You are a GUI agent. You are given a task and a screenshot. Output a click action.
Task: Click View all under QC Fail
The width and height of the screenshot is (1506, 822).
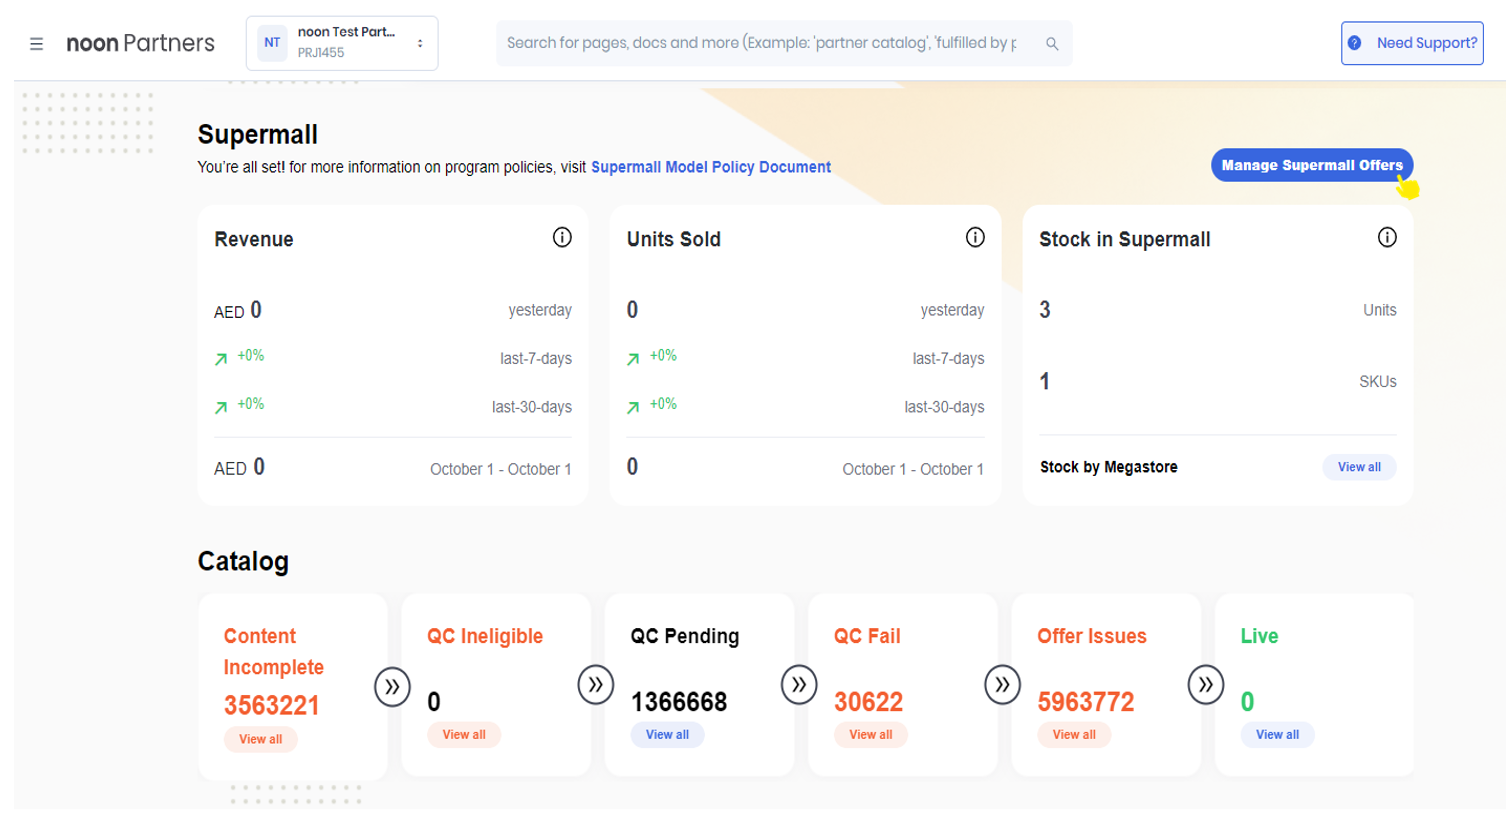pos(871,734)
